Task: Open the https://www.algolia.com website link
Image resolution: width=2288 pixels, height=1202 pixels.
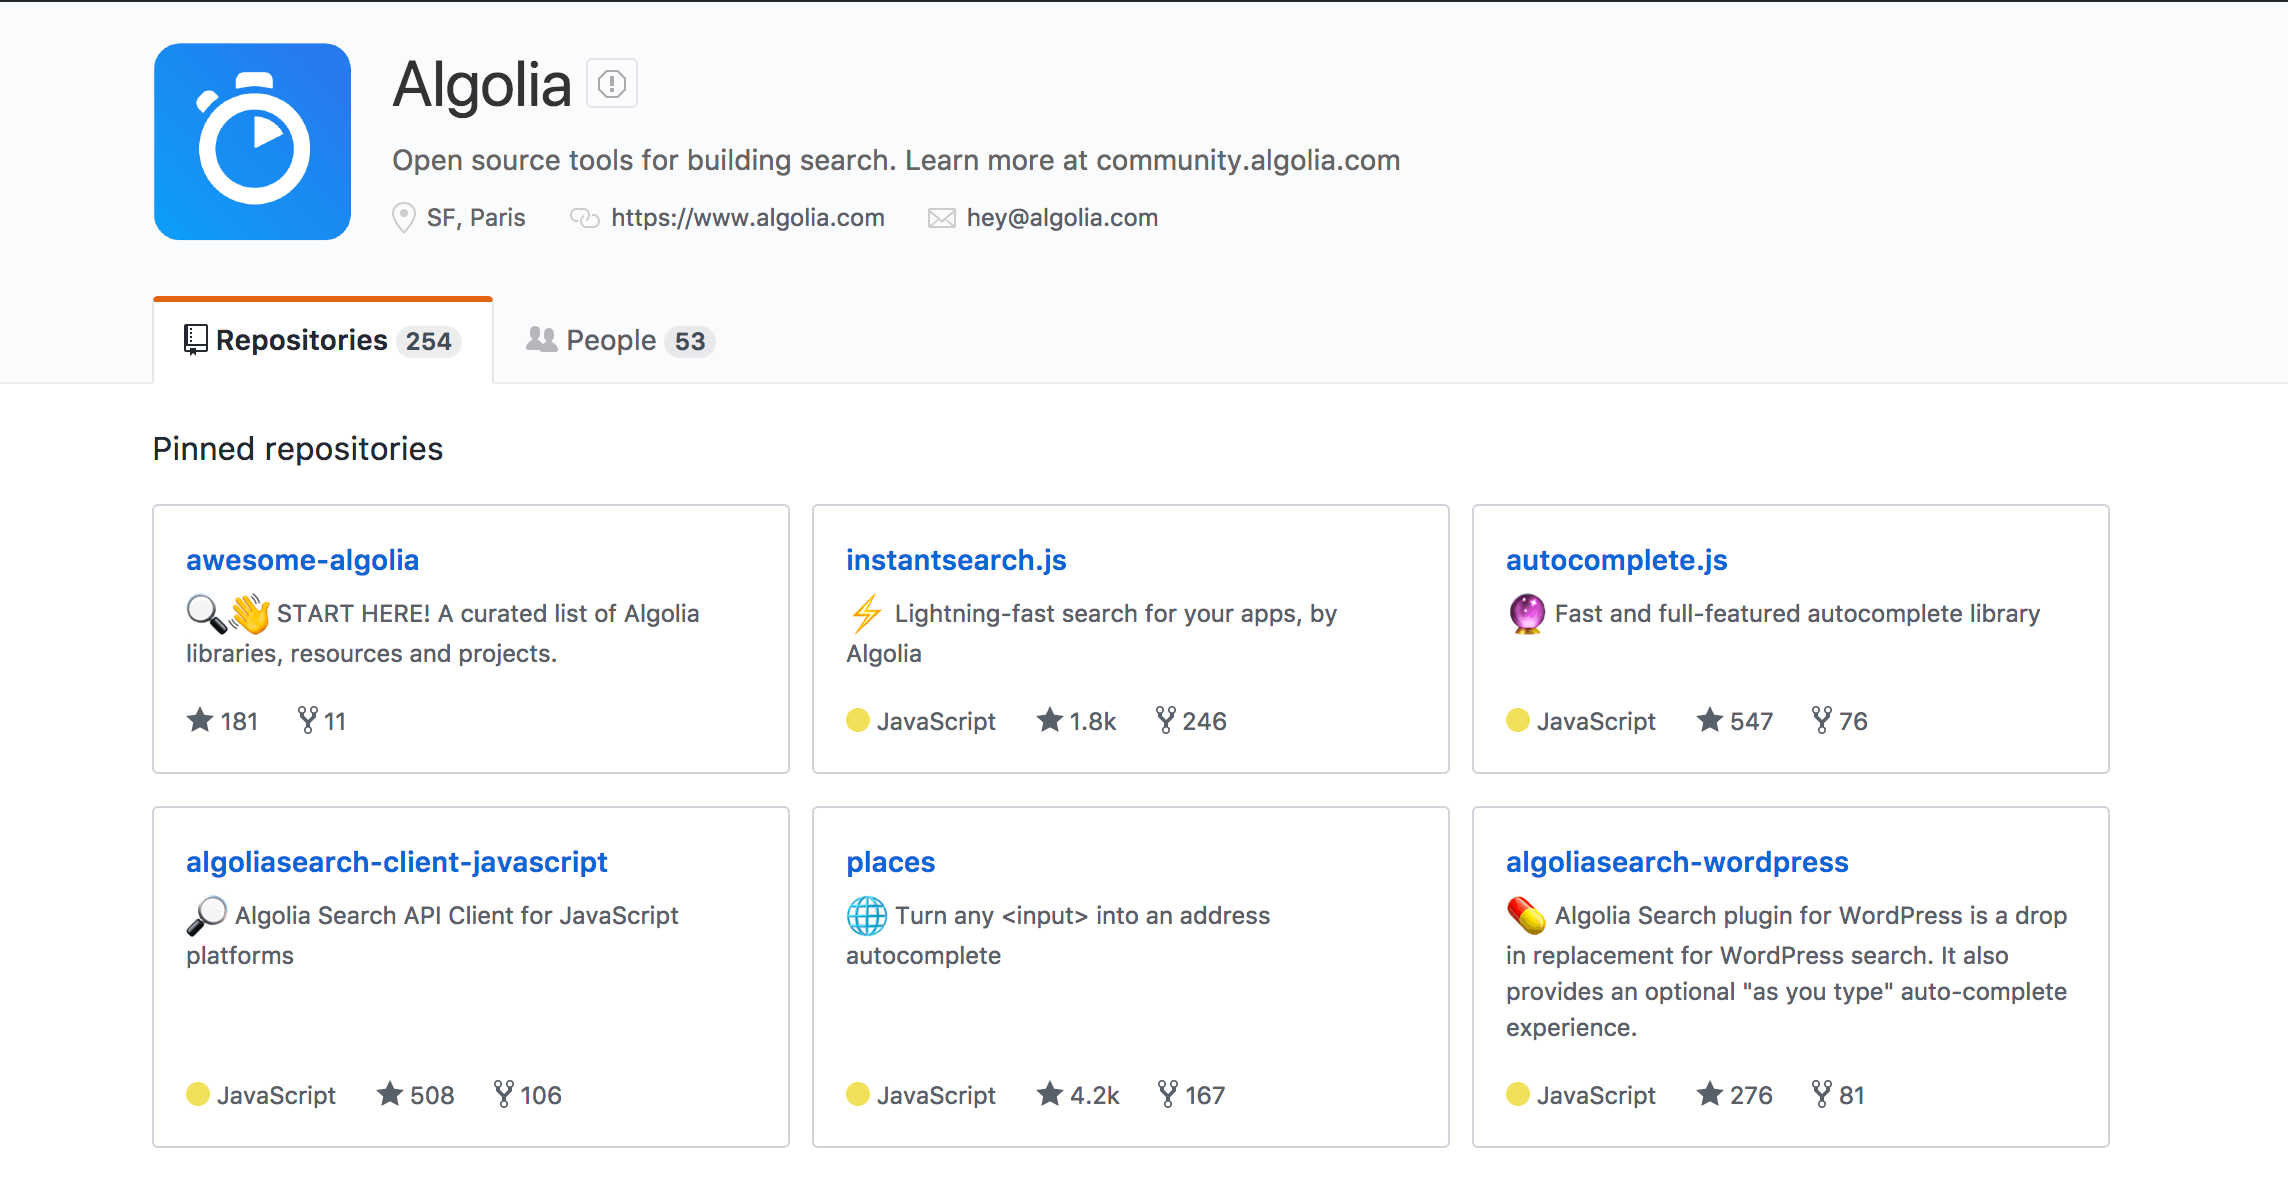Action: [748, 218]
